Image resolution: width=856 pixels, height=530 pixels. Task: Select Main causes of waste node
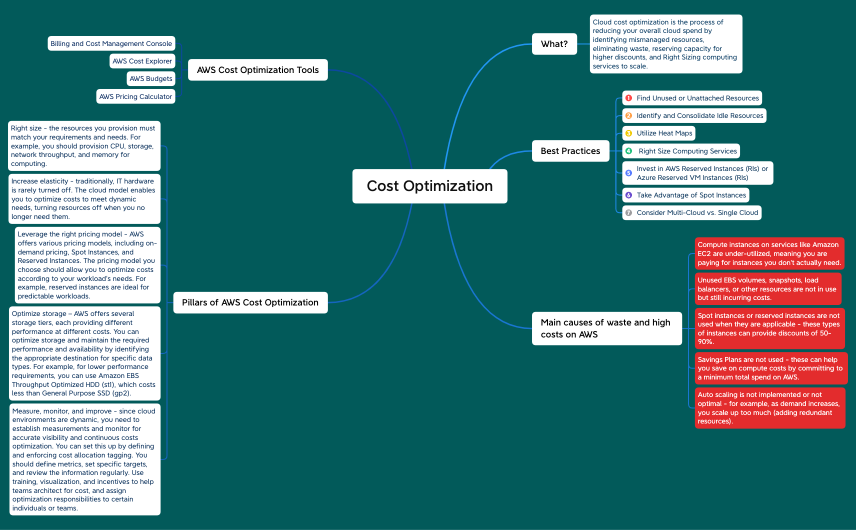pos(605,328)
